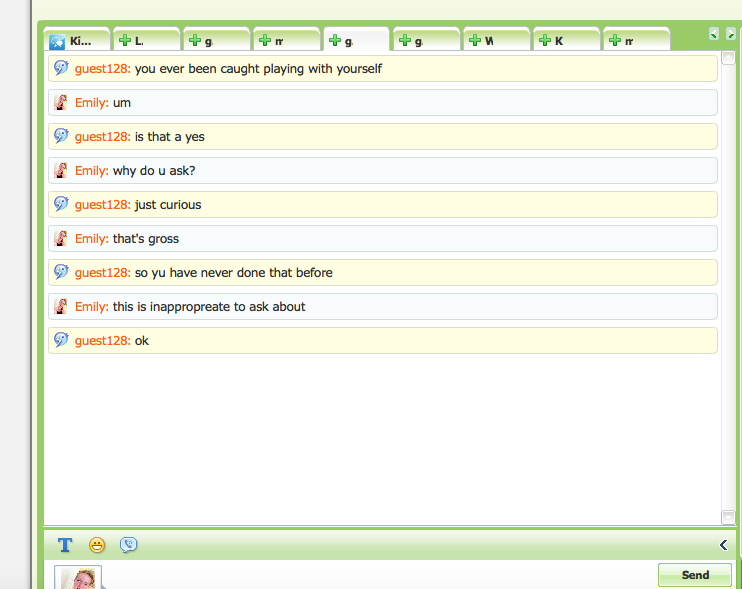The height and width of the screenshot is (589, 742).
Task: Show later tabs with the right arrow
Action: click(x=730, y=34)
